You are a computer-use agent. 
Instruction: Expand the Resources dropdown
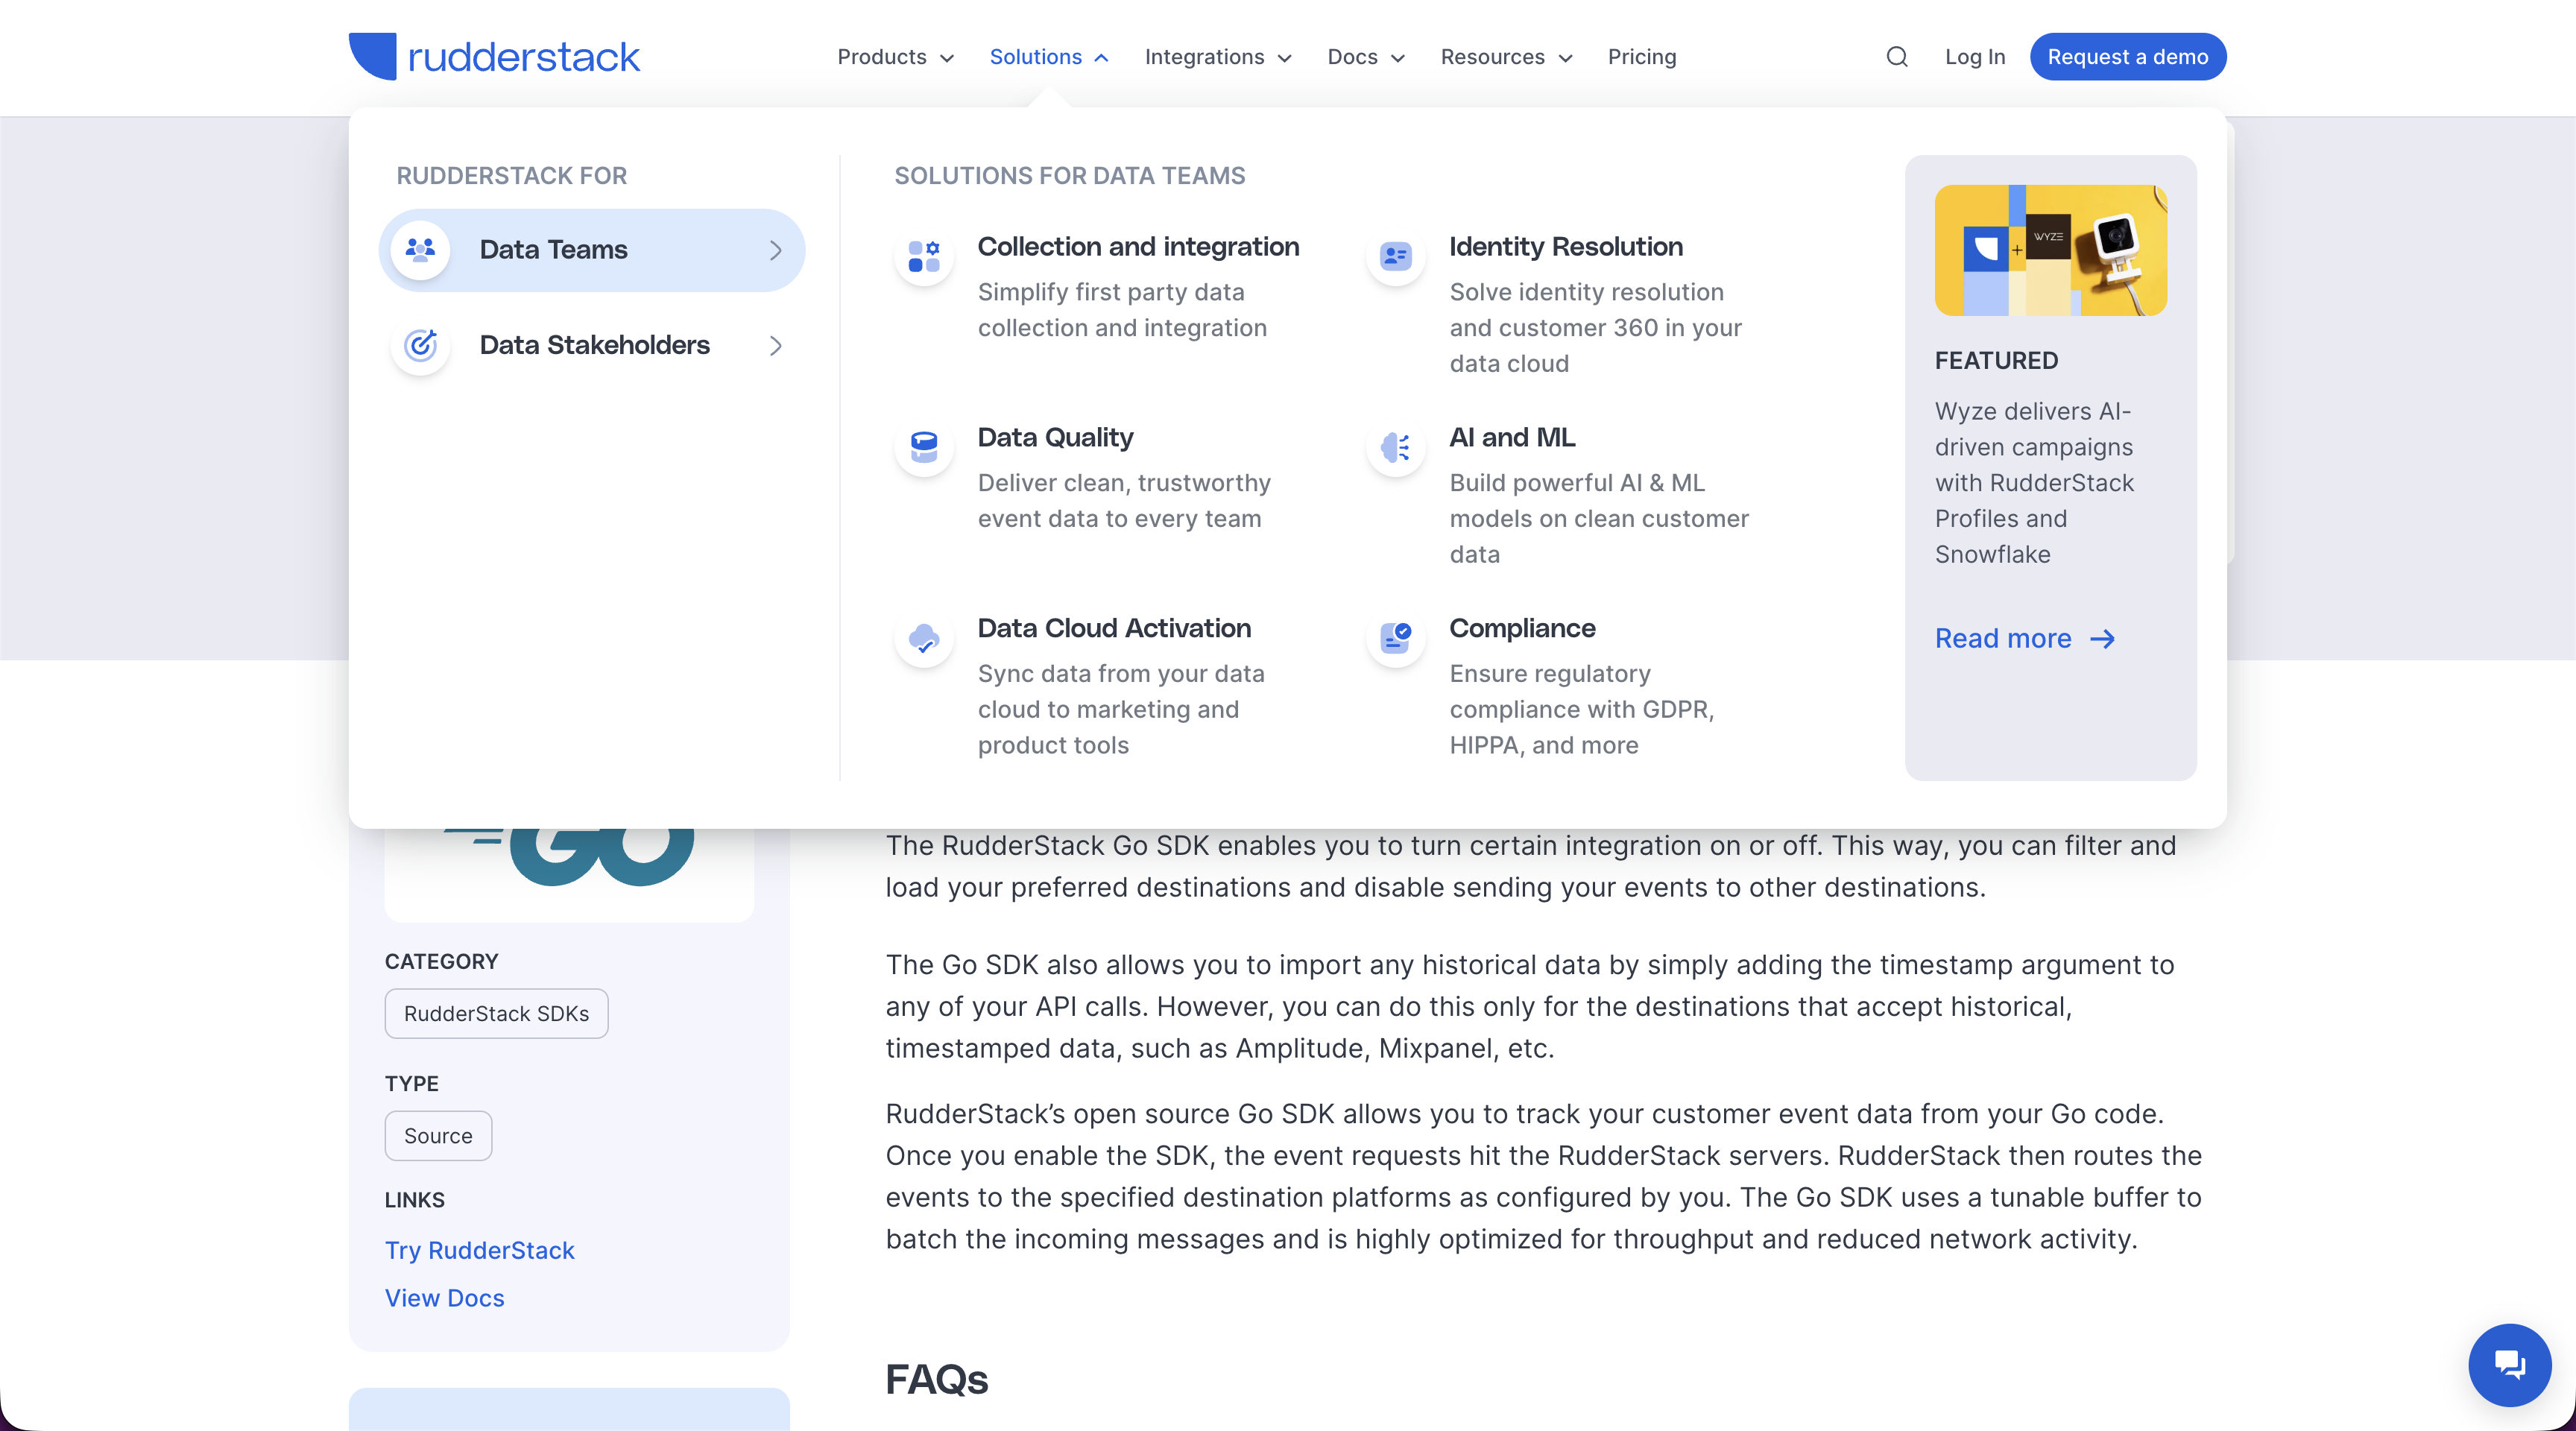[x=1505, y=57]
